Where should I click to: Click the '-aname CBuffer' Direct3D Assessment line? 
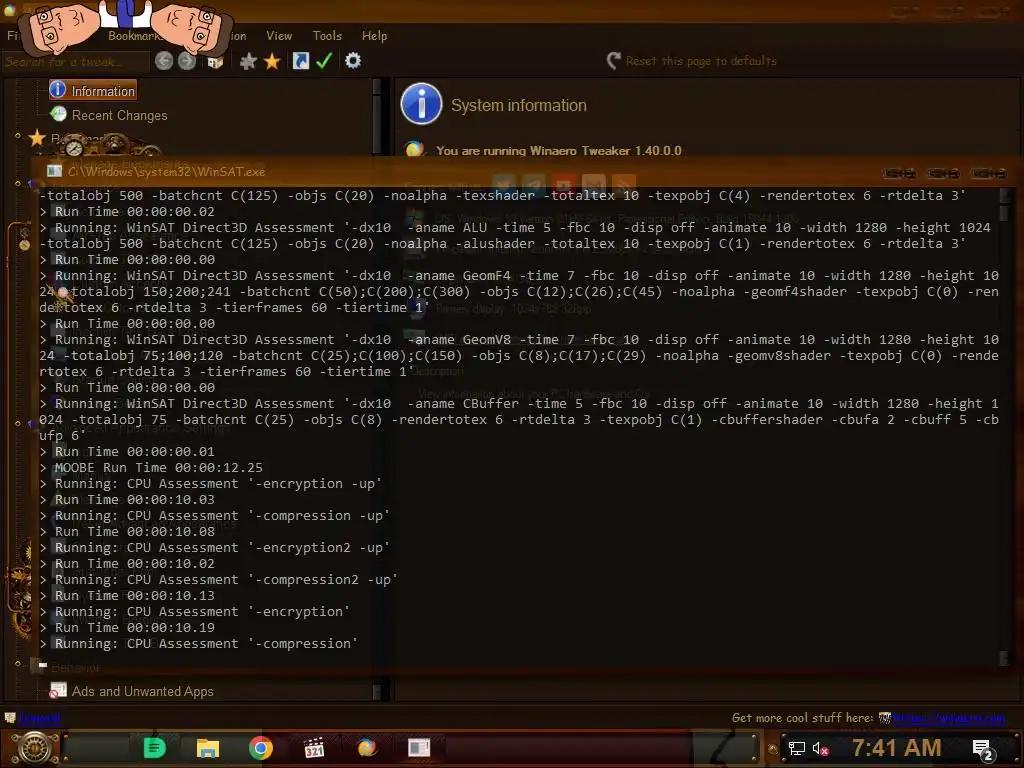[x=519, y=420]
